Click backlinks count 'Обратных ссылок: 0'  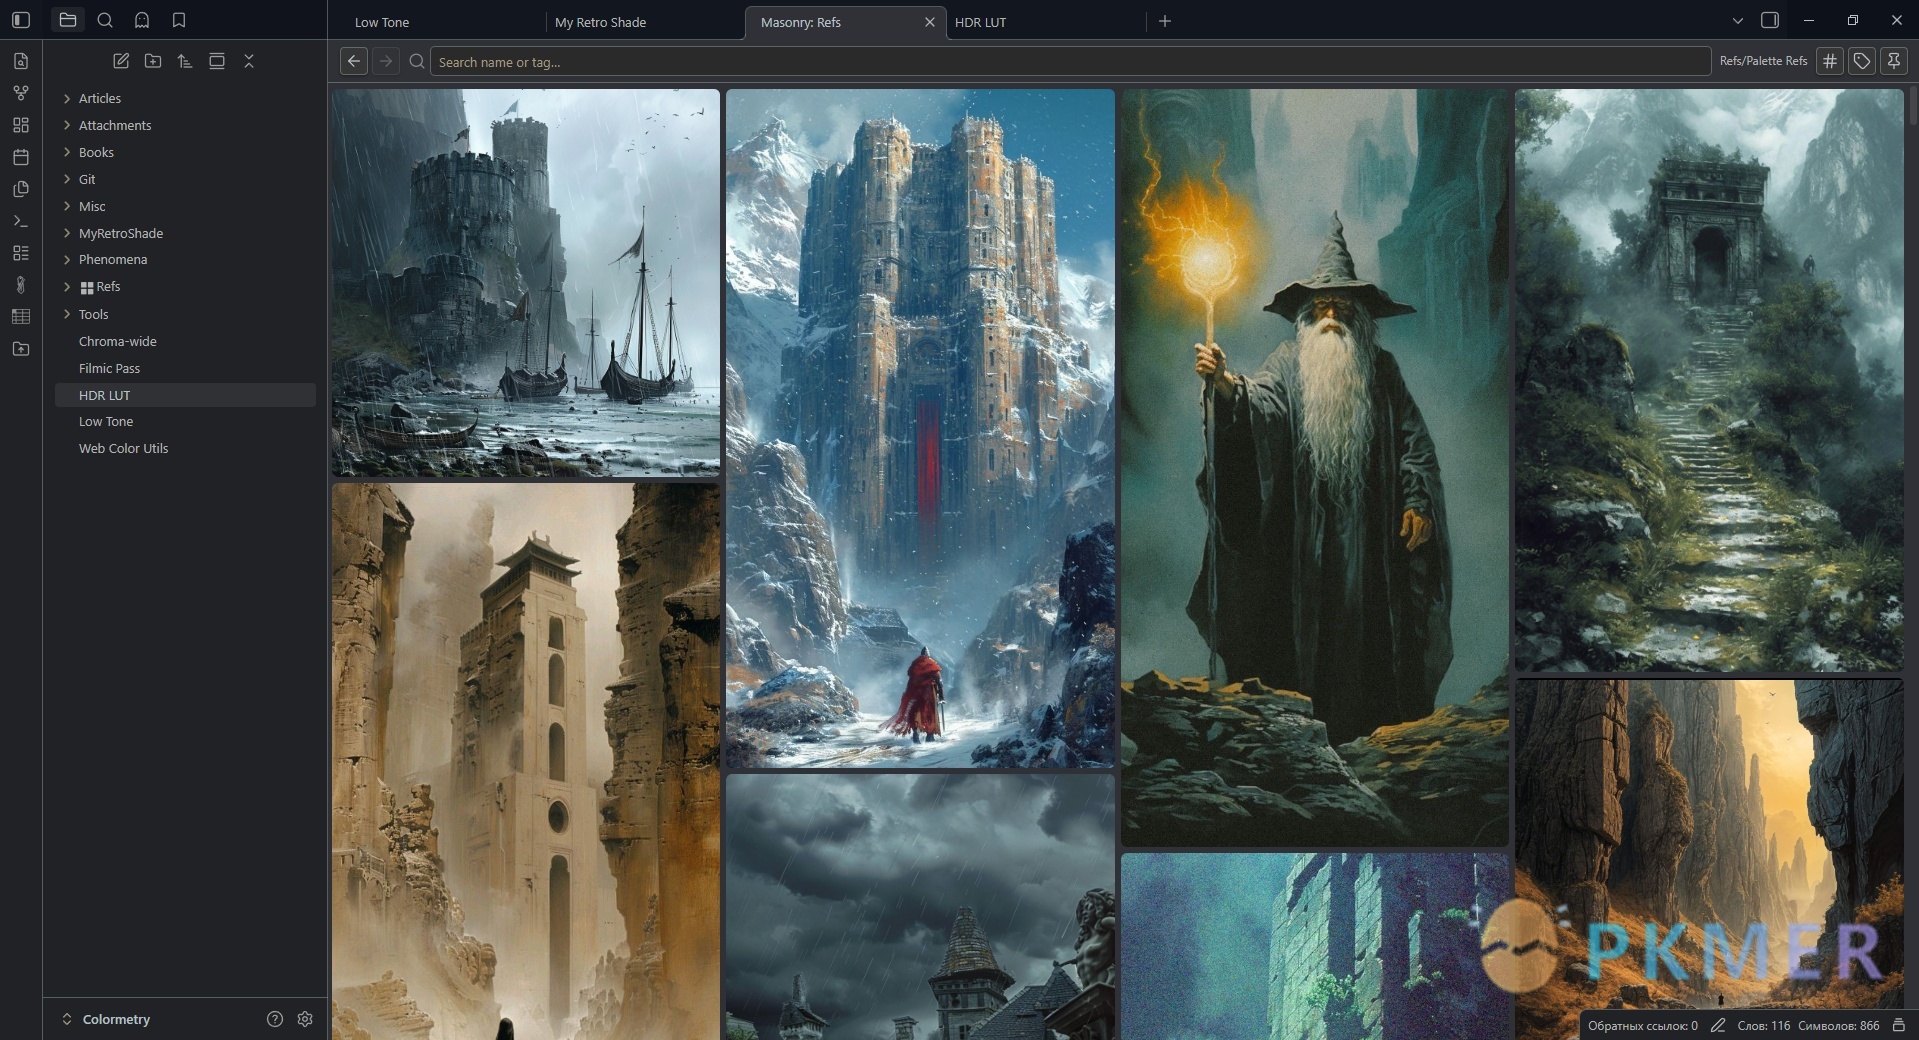(x=1642, y=1025)
